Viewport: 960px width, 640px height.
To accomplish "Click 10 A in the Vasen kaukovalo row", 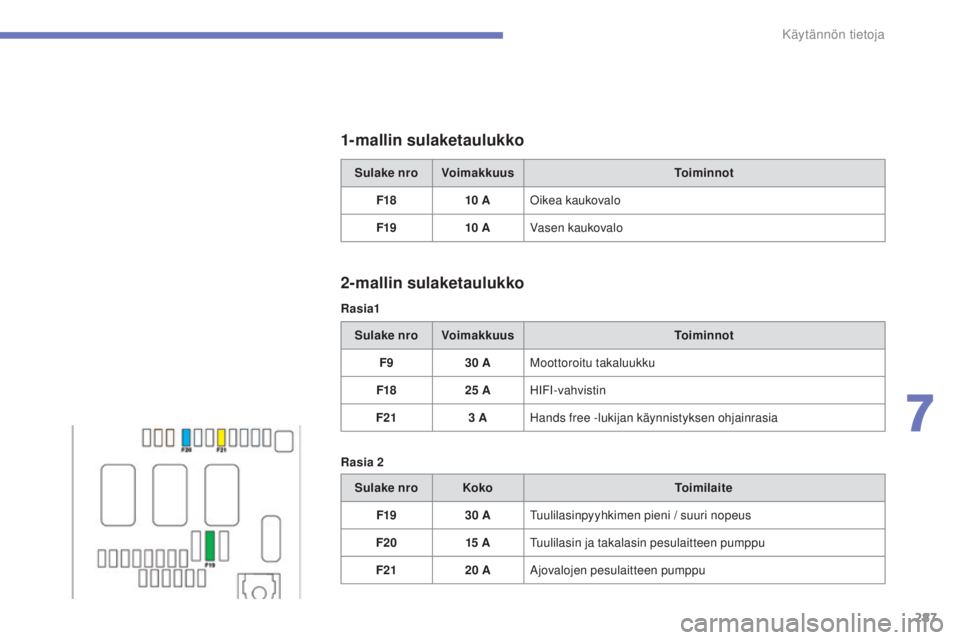I will (x=478, y=228).
